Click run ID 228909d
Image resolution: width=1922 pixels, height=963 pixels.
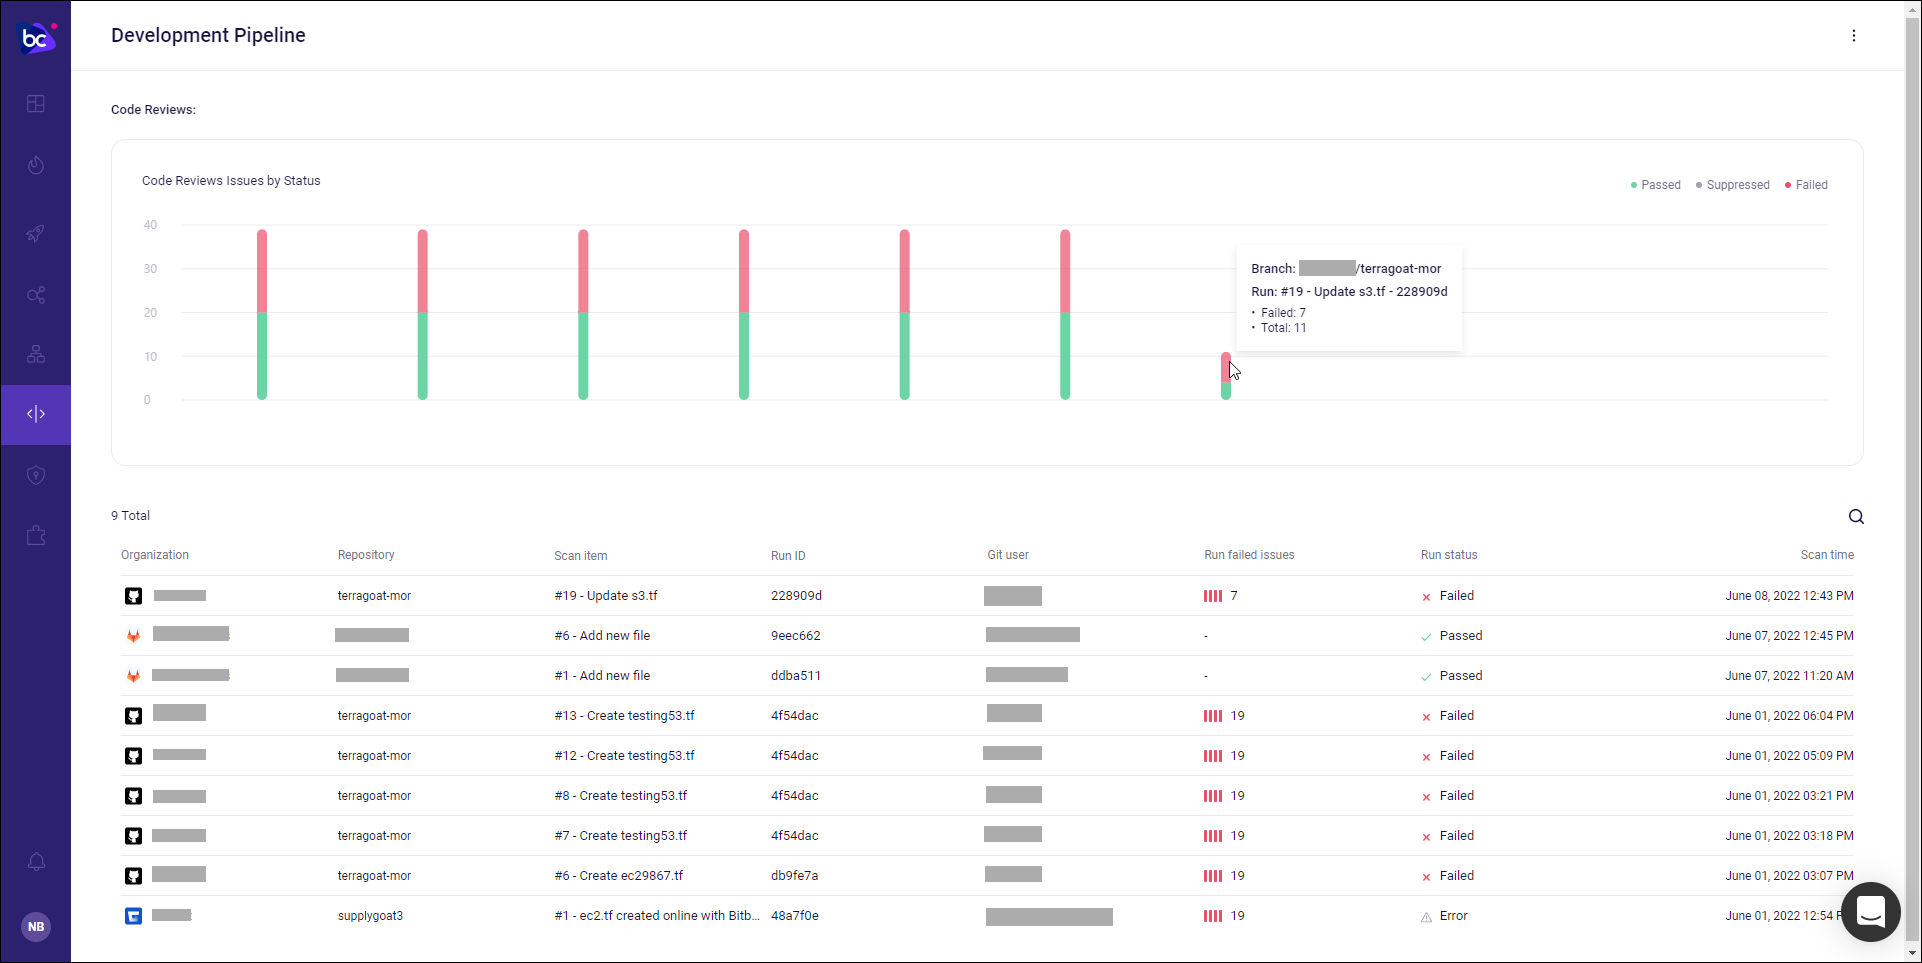click(796, 596)
